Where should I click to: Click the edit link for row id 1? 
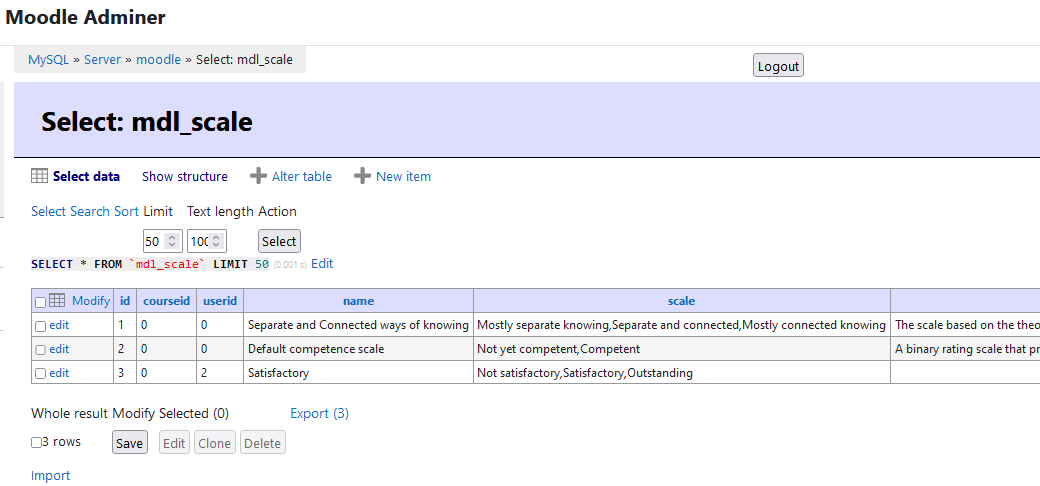click(59, 326)
